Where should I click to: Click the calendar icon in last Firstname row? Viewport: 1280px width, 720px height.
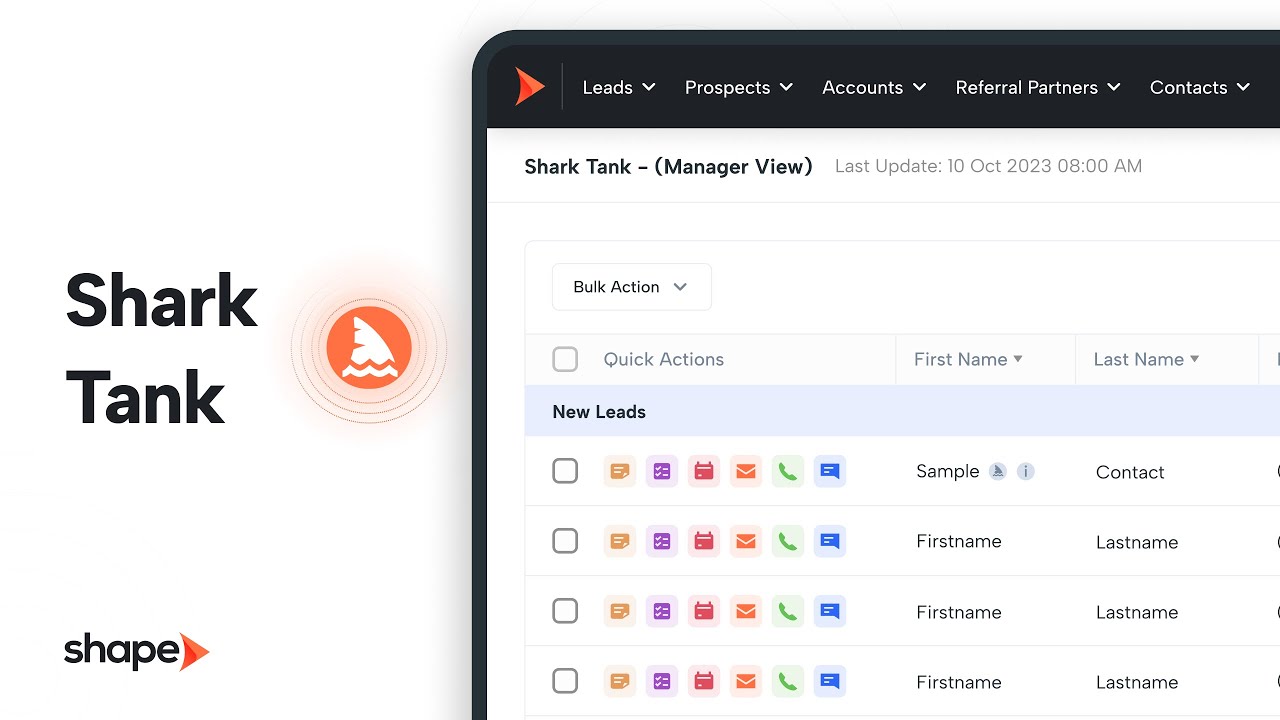tap(704, 681)
